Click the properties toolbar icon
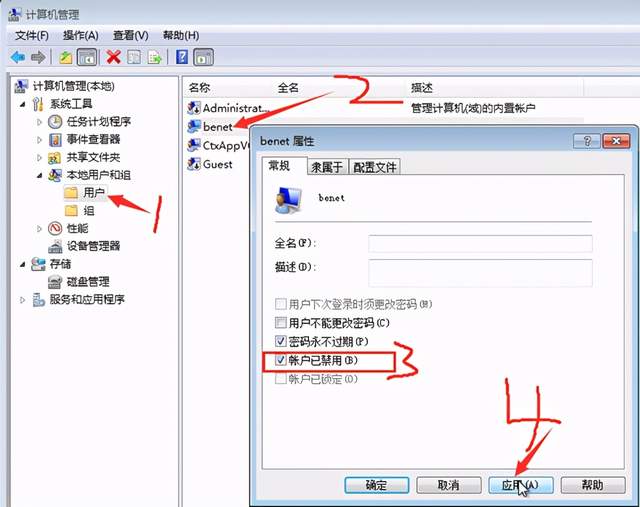This screenshot has height=507, width=640. [x=134, y=58]
